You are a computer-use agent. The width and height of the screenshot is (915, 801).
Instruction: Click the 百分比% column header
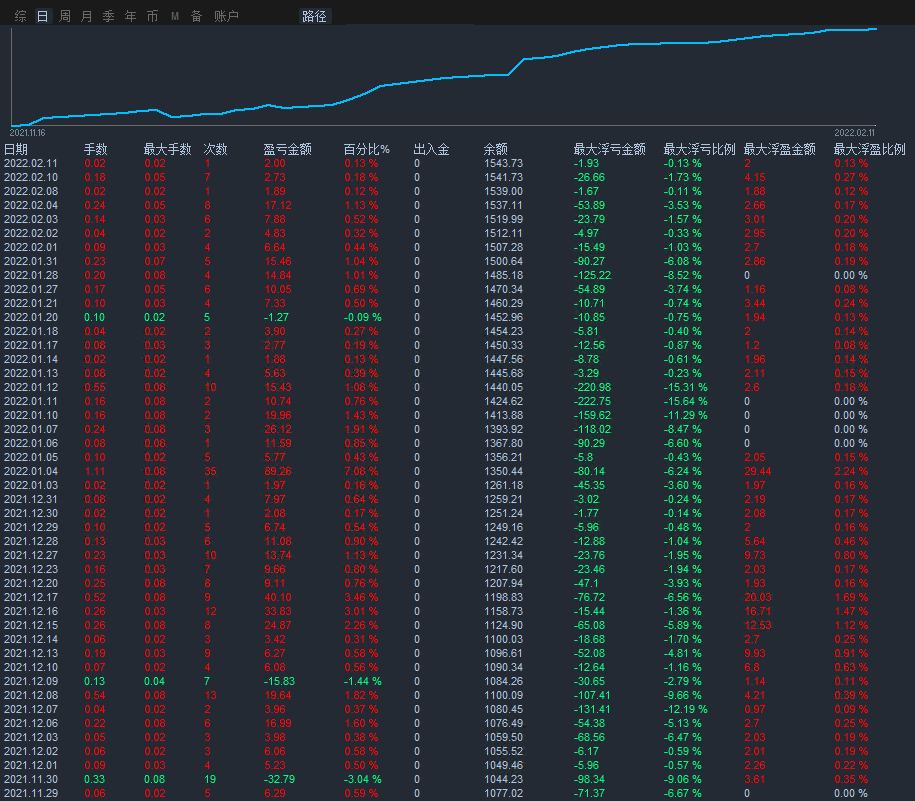[366, 149]
